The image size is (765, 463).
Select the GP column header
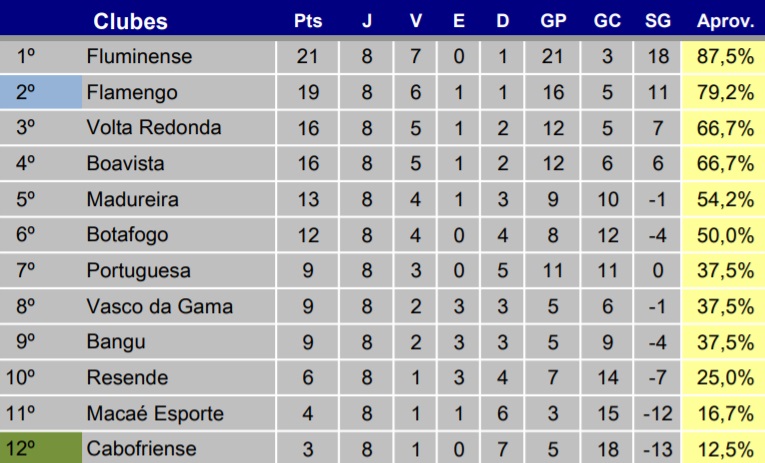[x=553, y=21]
